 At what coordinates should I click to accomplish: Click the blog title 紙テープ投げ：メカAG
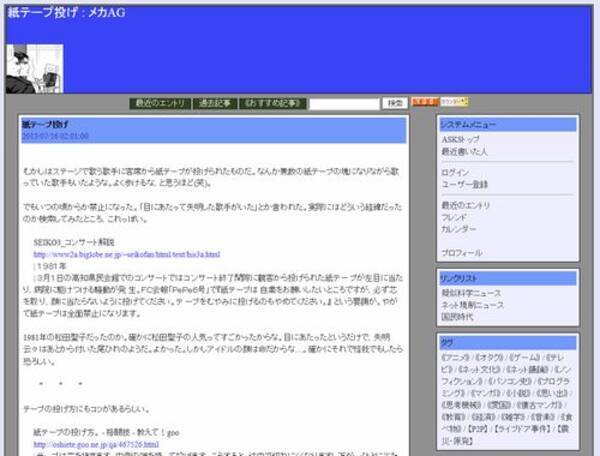[68, 12]
